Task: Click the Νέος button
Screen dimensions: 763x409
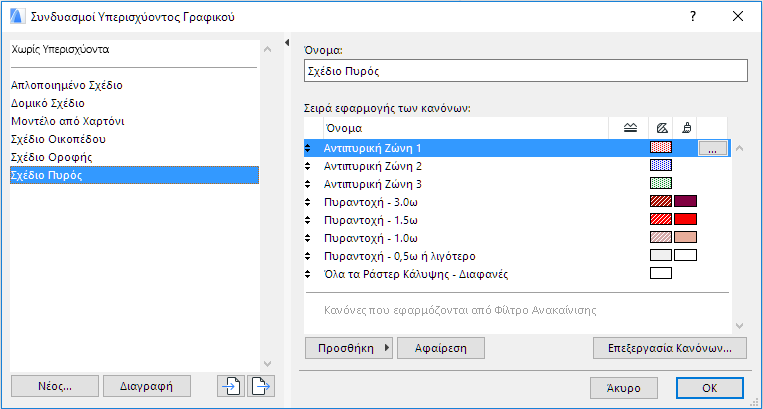Action: 55,386
